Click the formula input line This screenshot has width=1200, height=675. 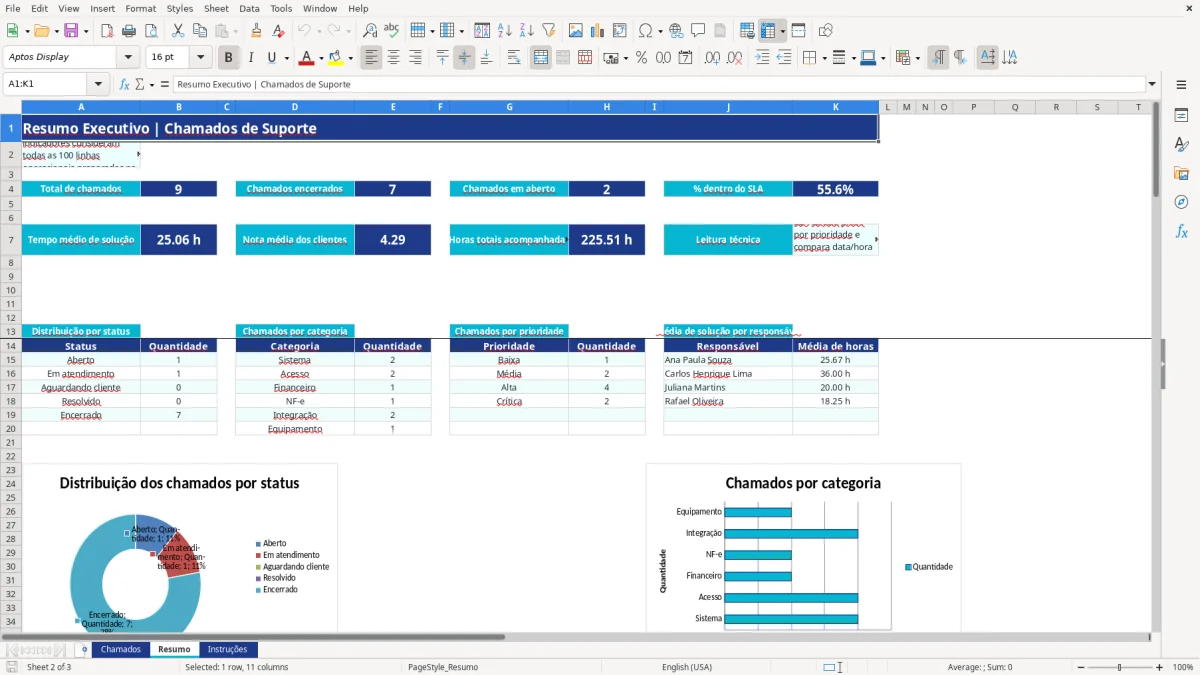pyautogui.click(x=658, y=84)
